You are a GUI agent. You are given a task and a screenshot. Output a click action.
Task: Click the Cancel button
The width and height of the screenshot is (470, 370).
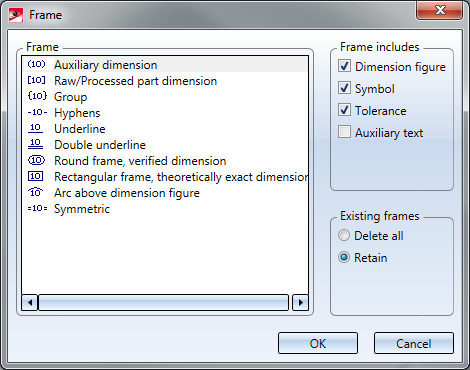[x=414, y=343]
